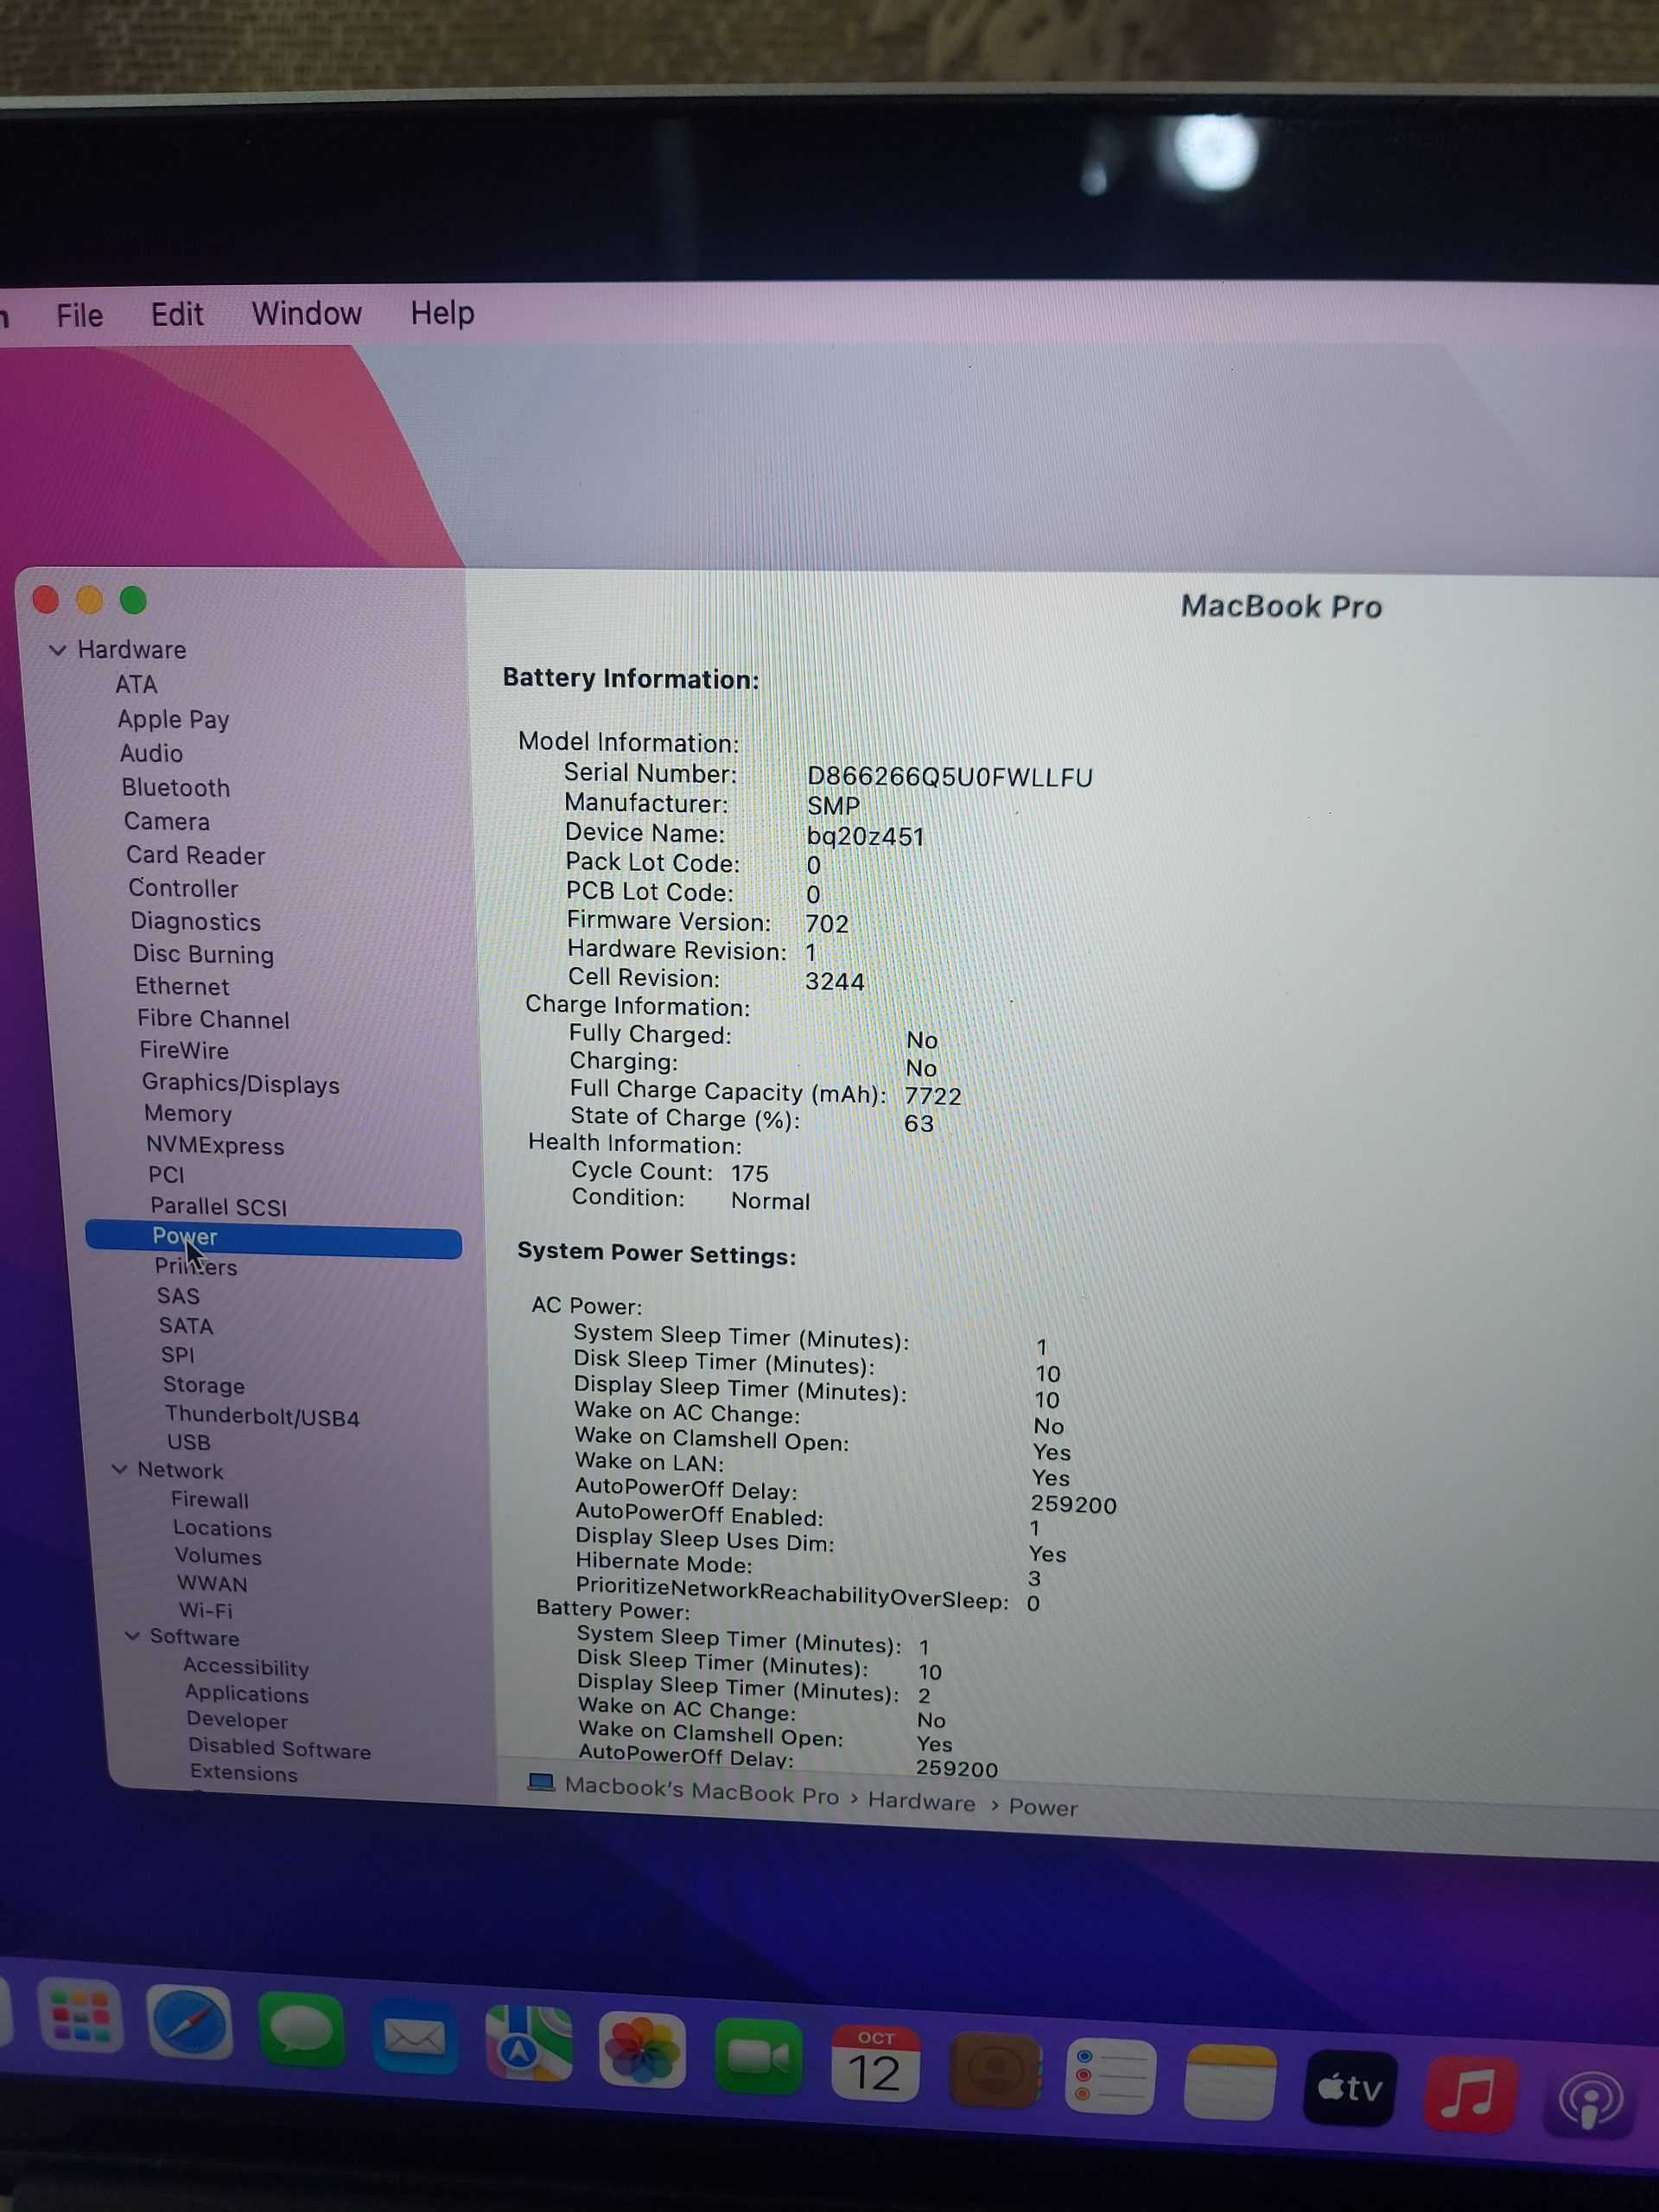Open the Window menu

(x=306, y=314)
